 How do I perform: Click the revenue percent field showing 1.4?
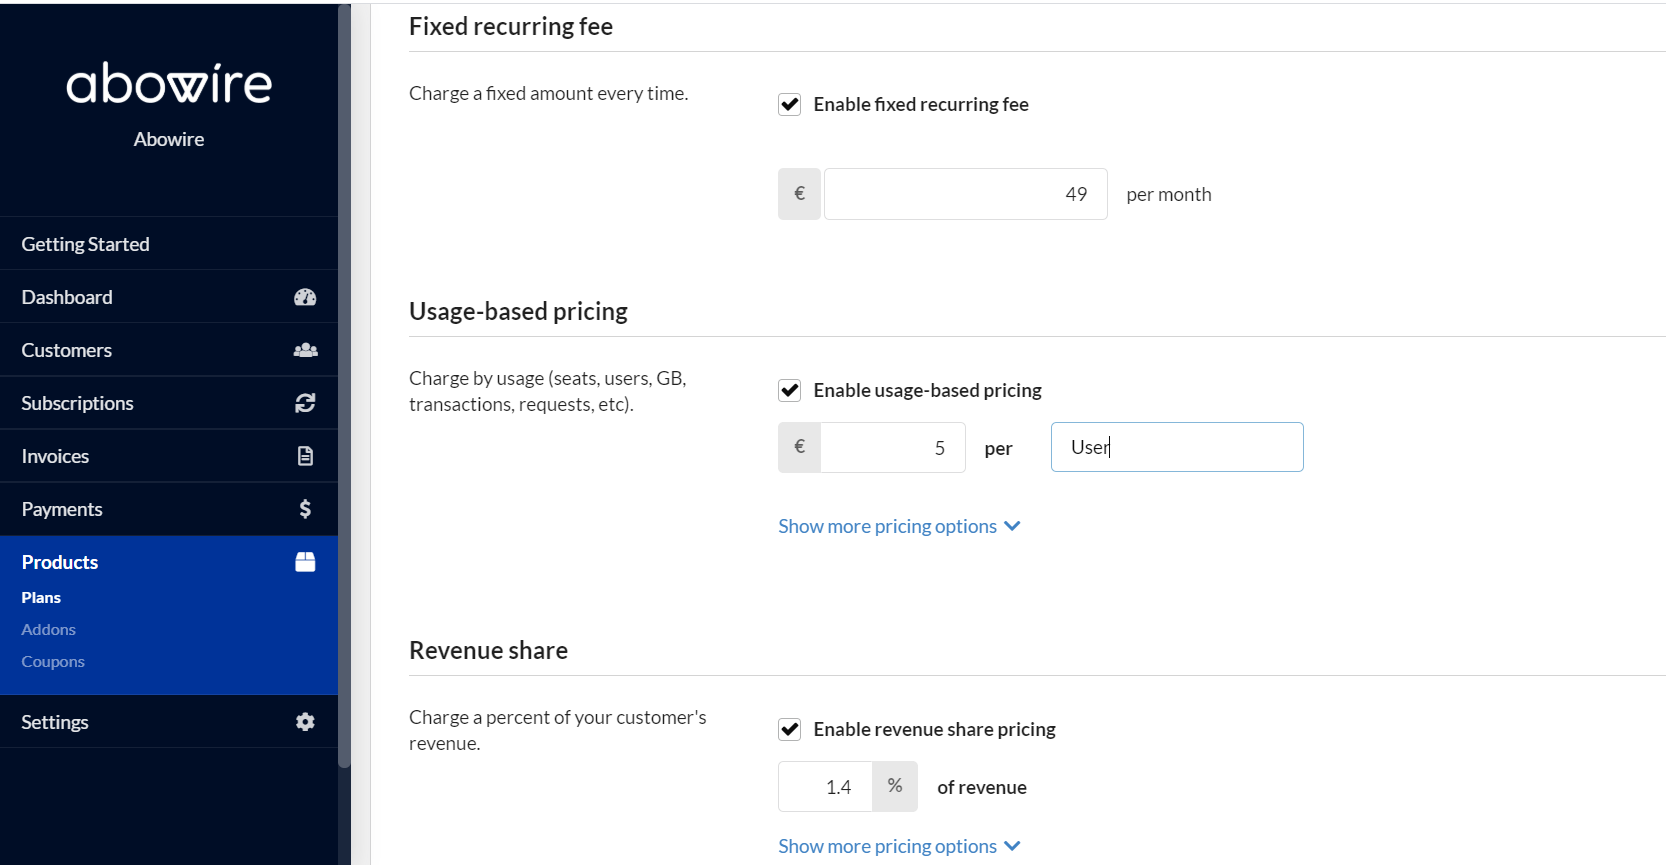(826, 787)
